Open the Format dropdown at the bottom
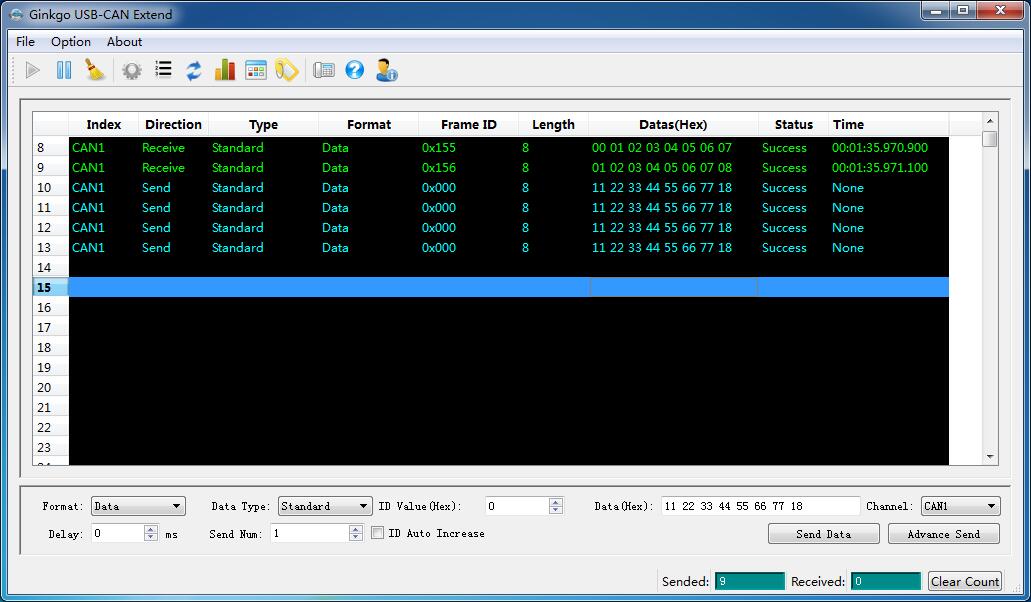Screen dimensions: 1031x602 click(137, 506)
